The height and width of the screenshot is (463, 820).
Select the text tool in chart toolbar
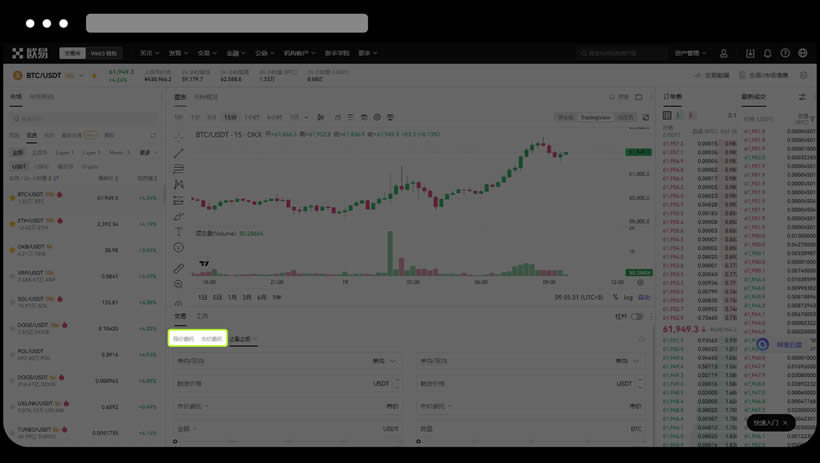pyautogui.click(x=179, y=232)
